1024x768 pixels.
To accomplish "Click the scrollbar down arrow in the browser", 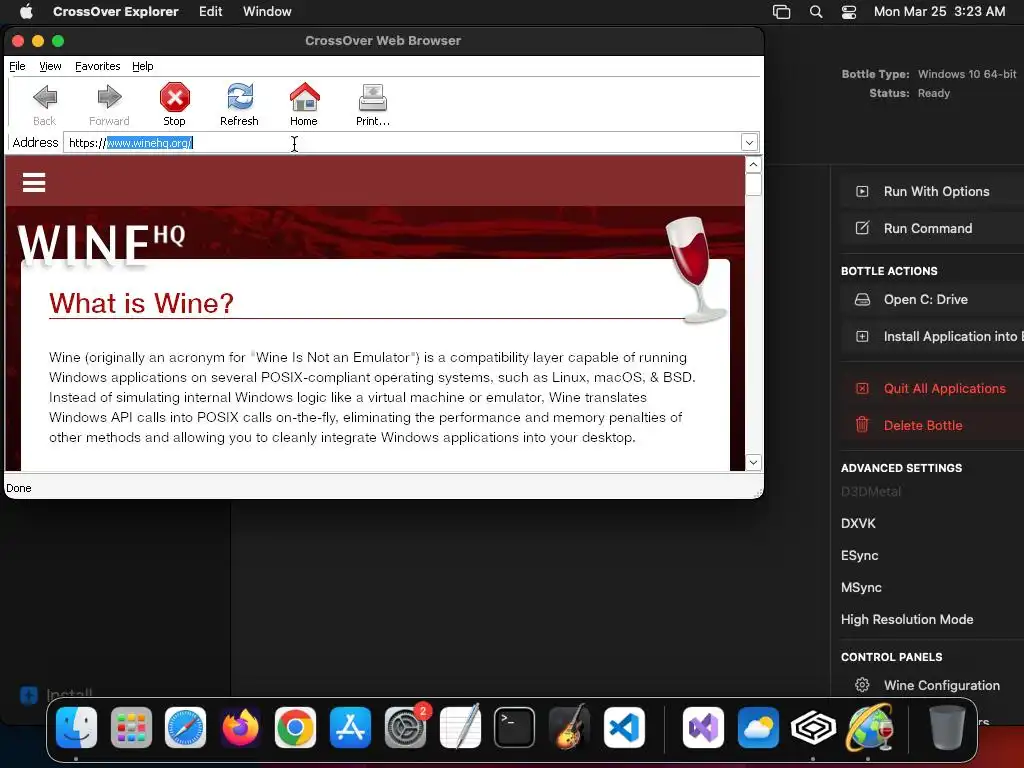I will point(753,462).
